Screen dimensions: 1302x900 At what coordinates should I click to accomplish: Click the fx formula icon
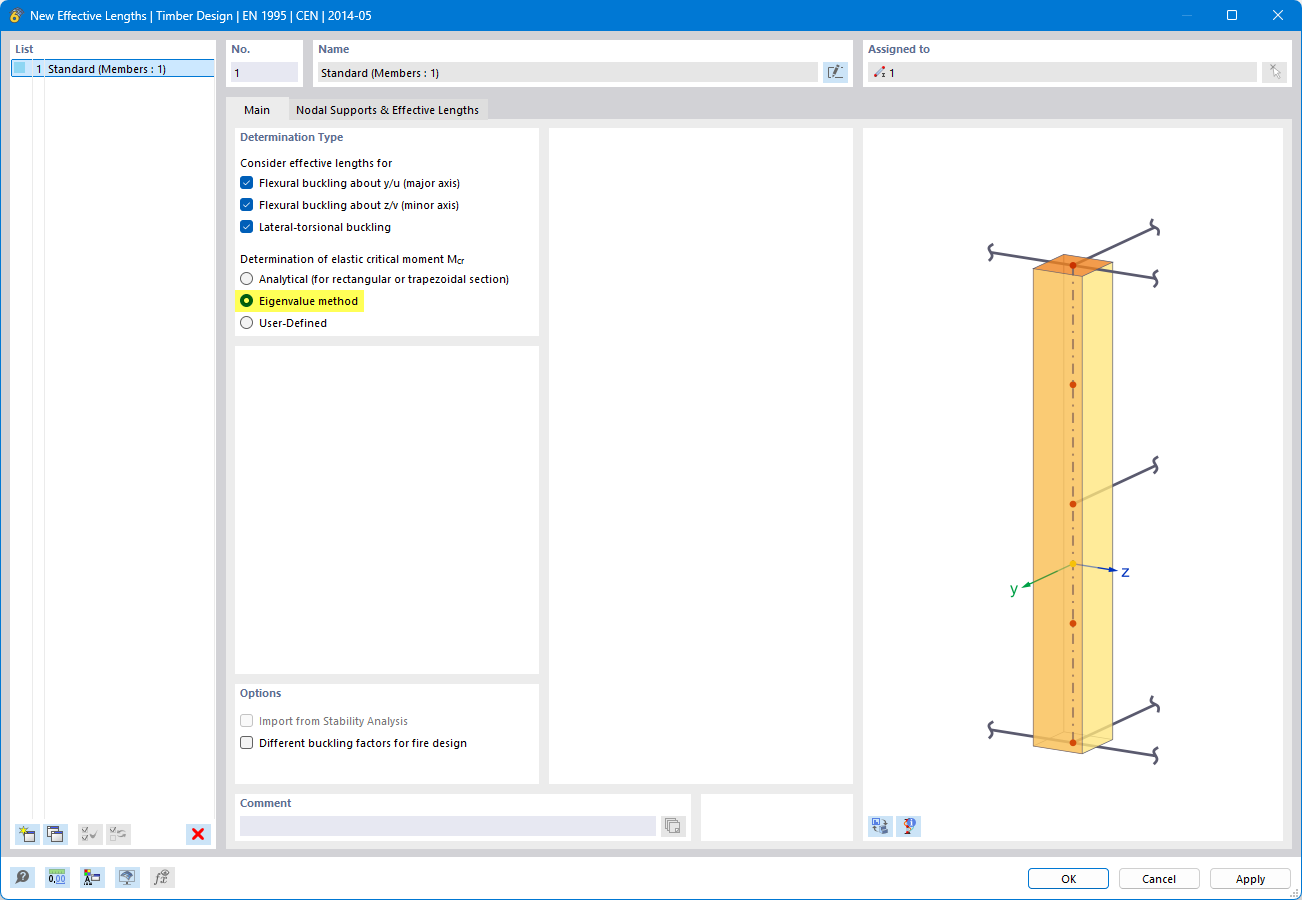click(x=162, y=878)
